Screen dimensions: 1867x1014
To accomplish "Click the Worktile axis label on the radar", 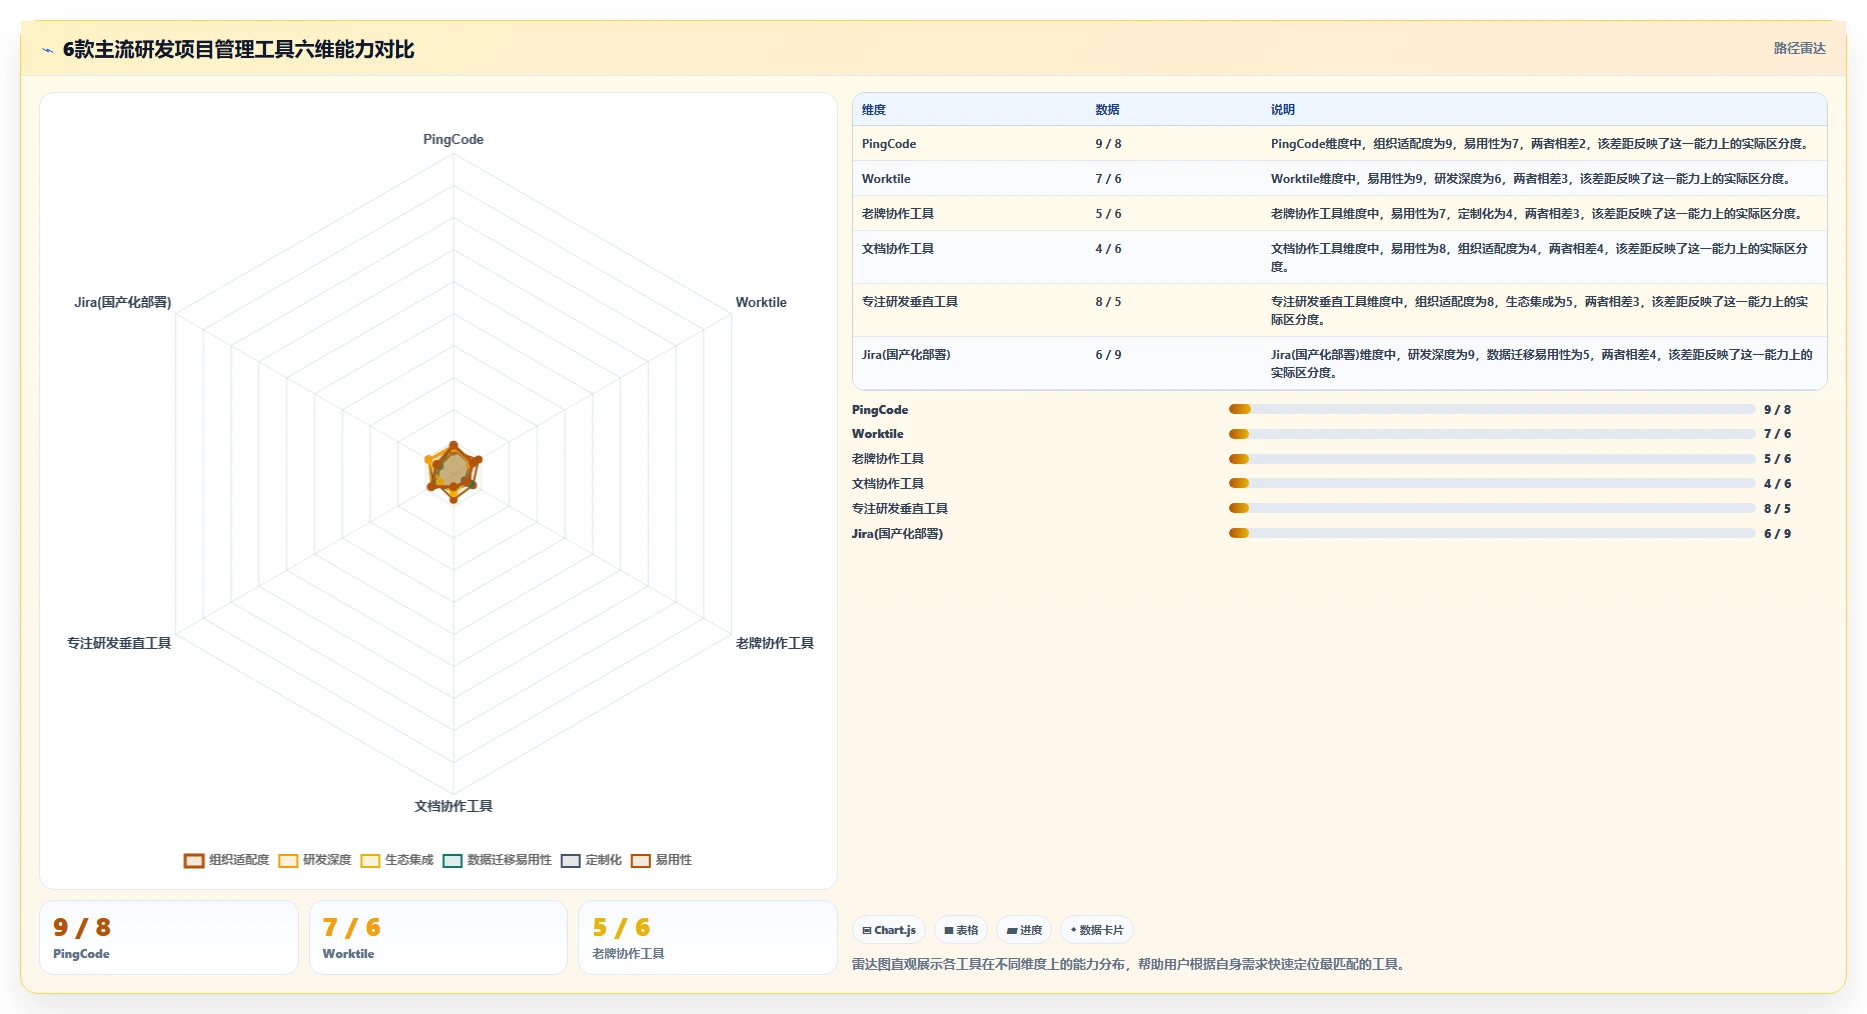I will coord(761,303).
